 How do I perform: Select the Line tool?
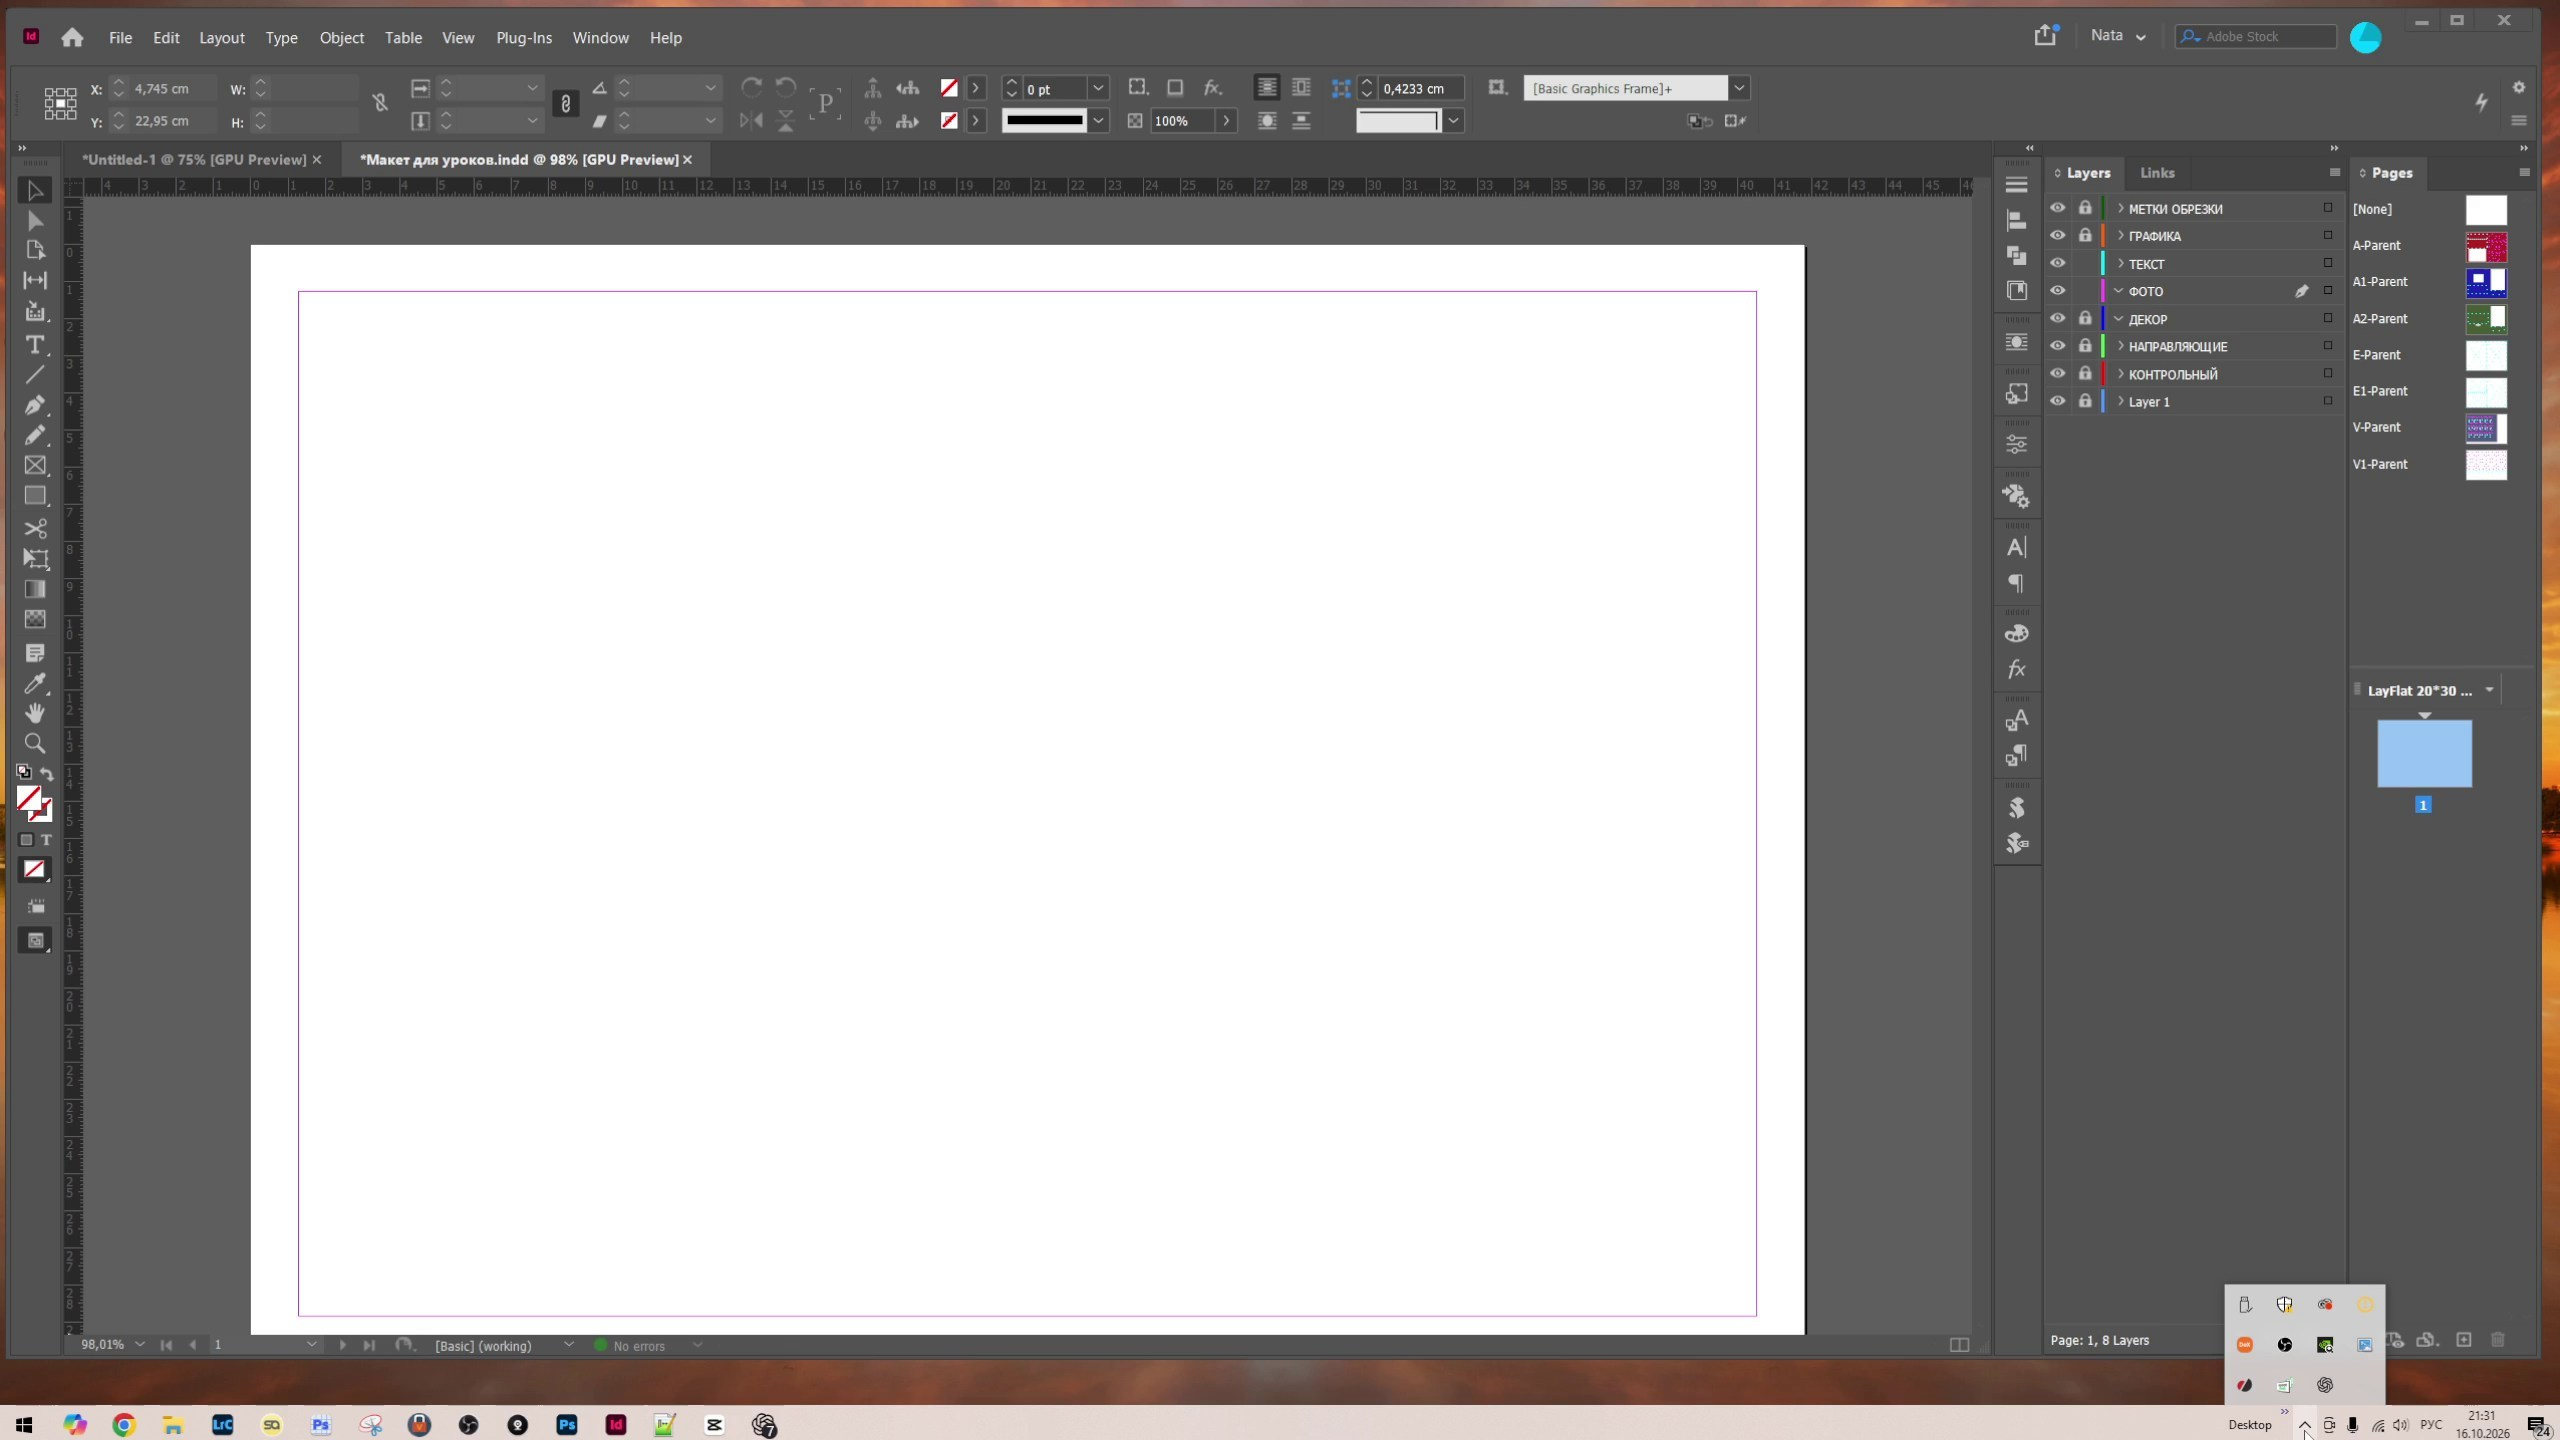[x=35, y=375]
